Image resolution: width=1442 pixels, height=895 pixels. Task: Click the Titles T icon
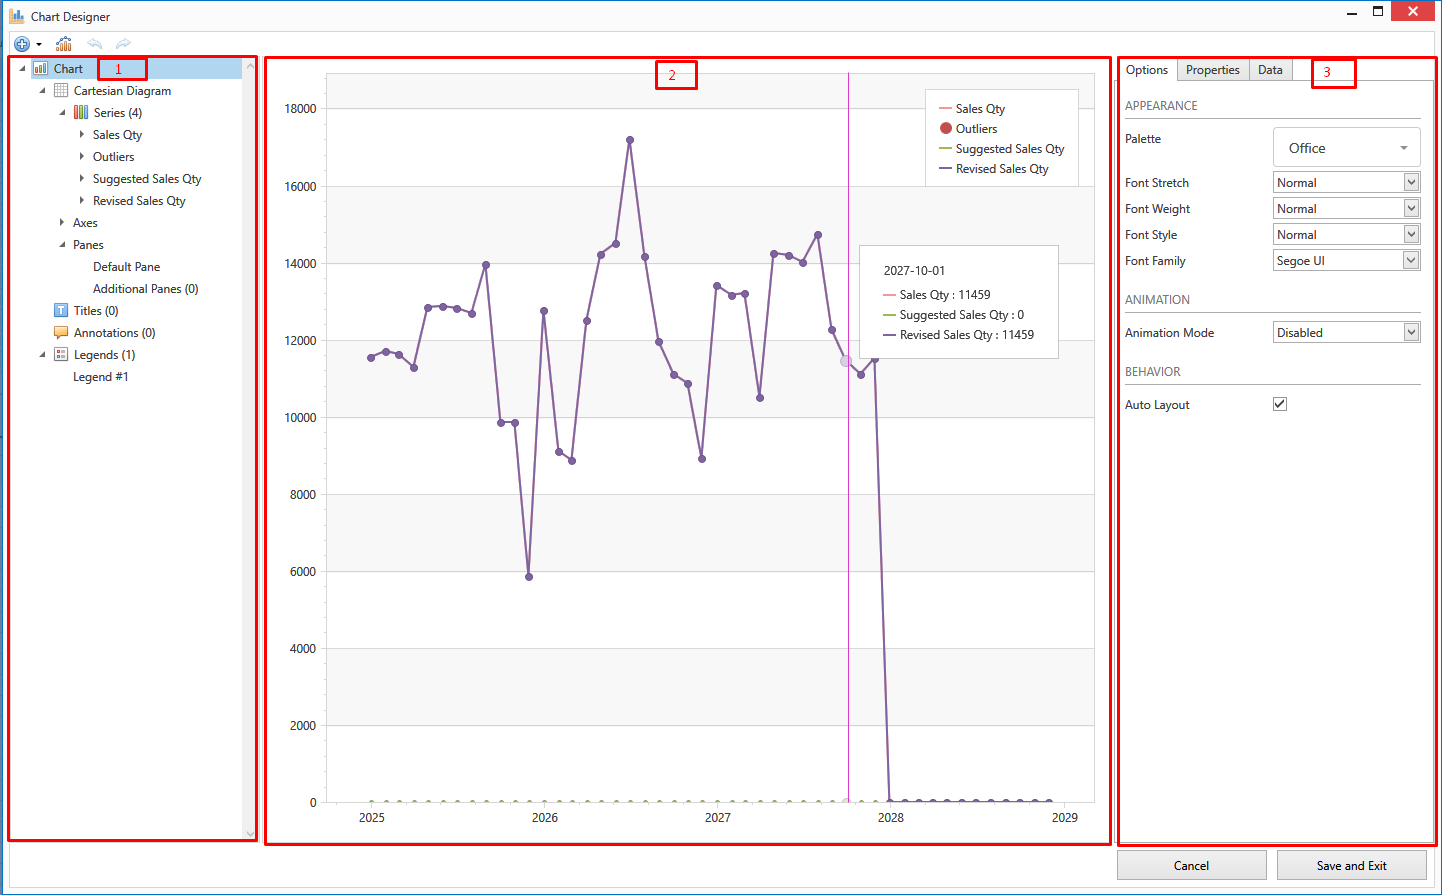point(61,311)
